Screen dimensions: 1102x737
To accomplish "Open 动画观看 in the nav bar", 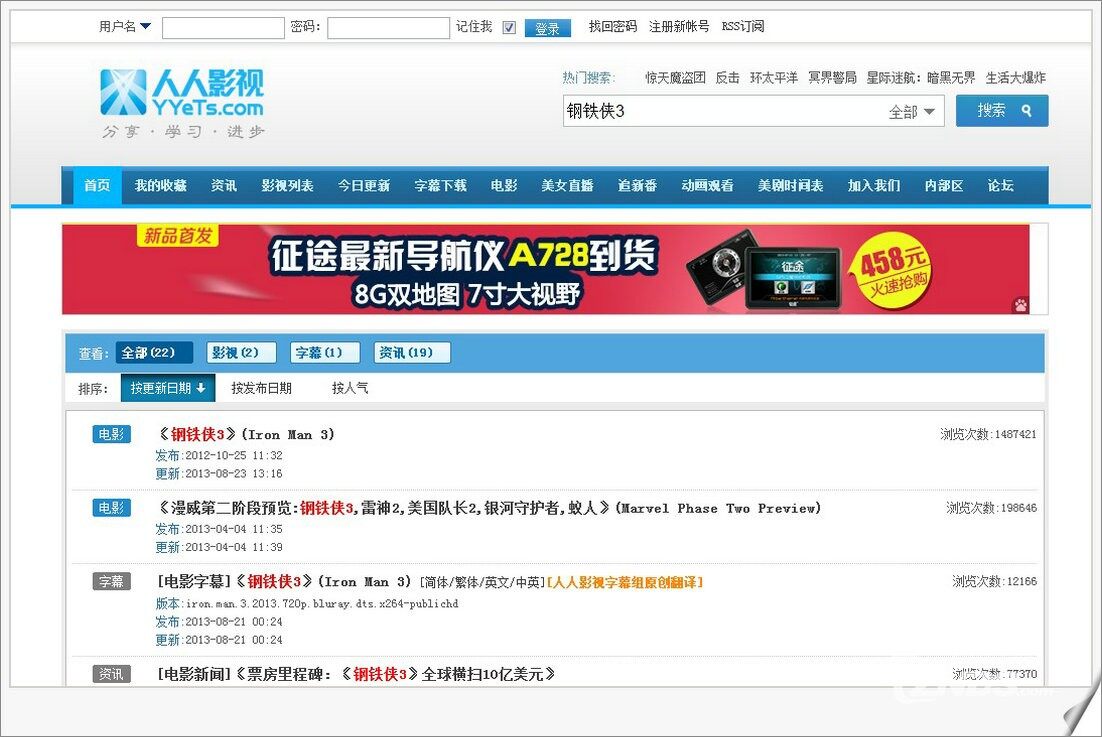I will 707,185.
